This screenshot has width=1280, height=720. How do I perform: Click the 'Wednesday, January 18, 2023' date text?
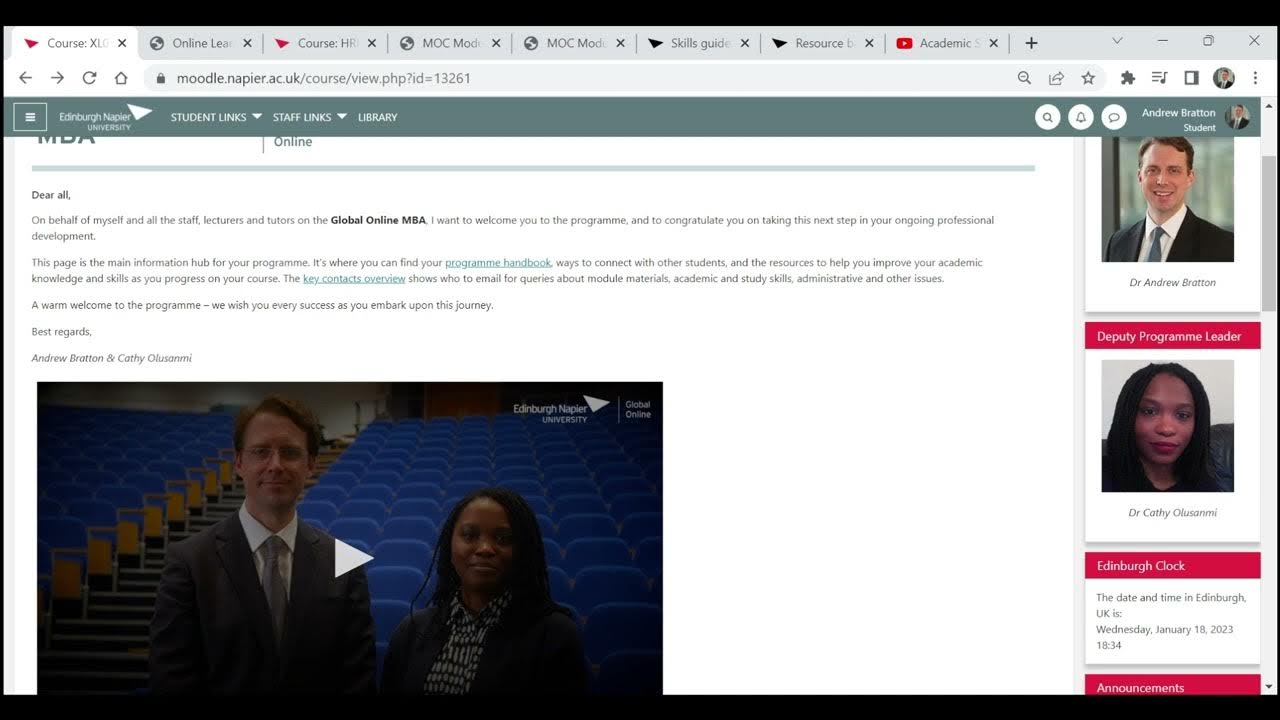[x=1164, y=629]
